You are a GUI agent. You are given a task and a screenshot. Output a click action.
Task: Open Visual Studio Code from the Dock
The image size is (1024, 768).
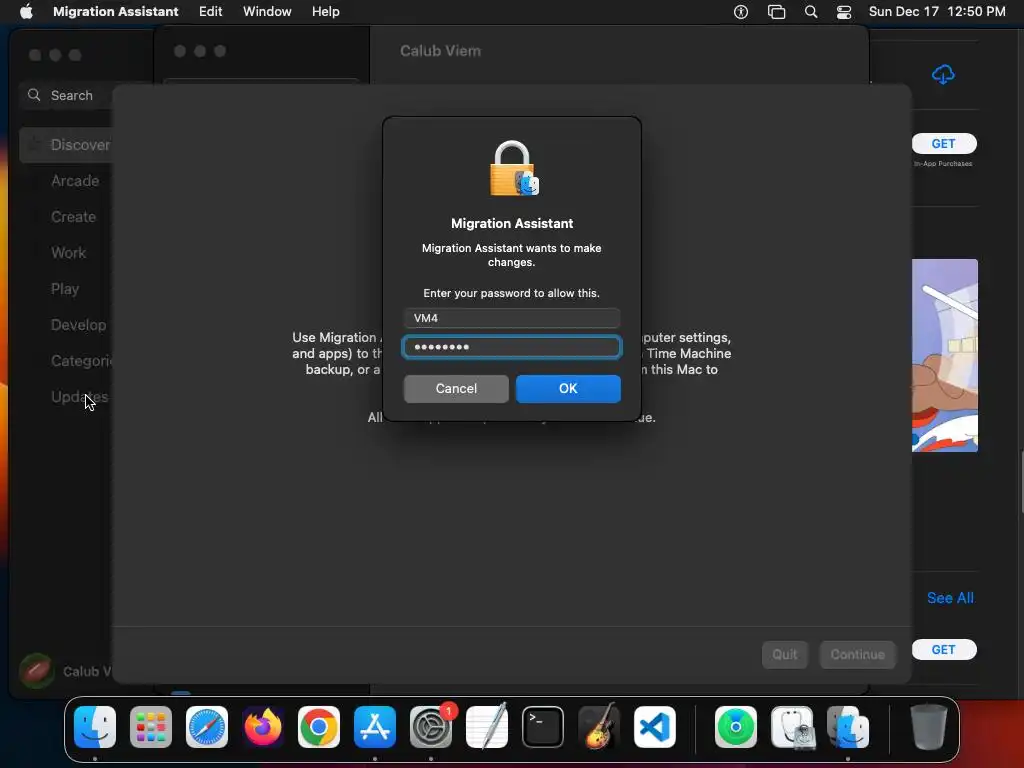tap(654, 727)
